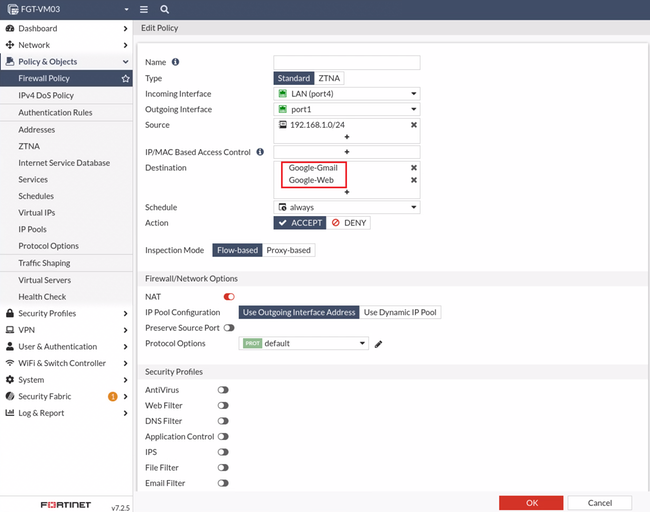Click into the policy Name field
The width and height of the screenshot is (650, 512).
tap(347, 62)
